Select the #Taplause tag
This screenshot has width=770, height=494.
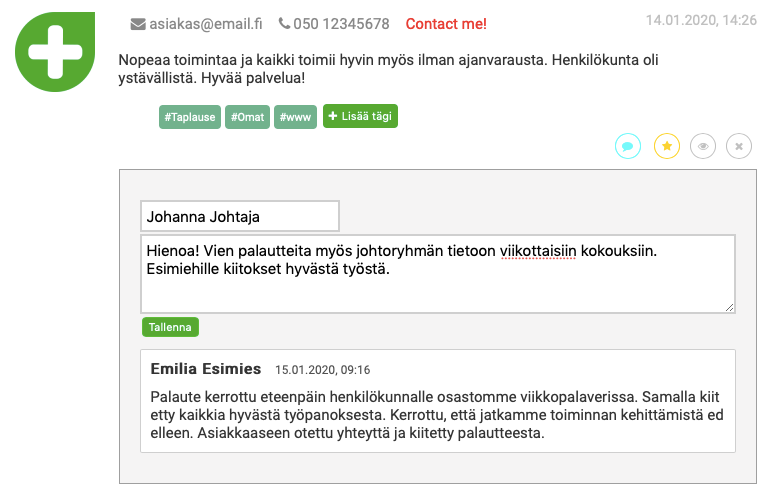(190, 117)
